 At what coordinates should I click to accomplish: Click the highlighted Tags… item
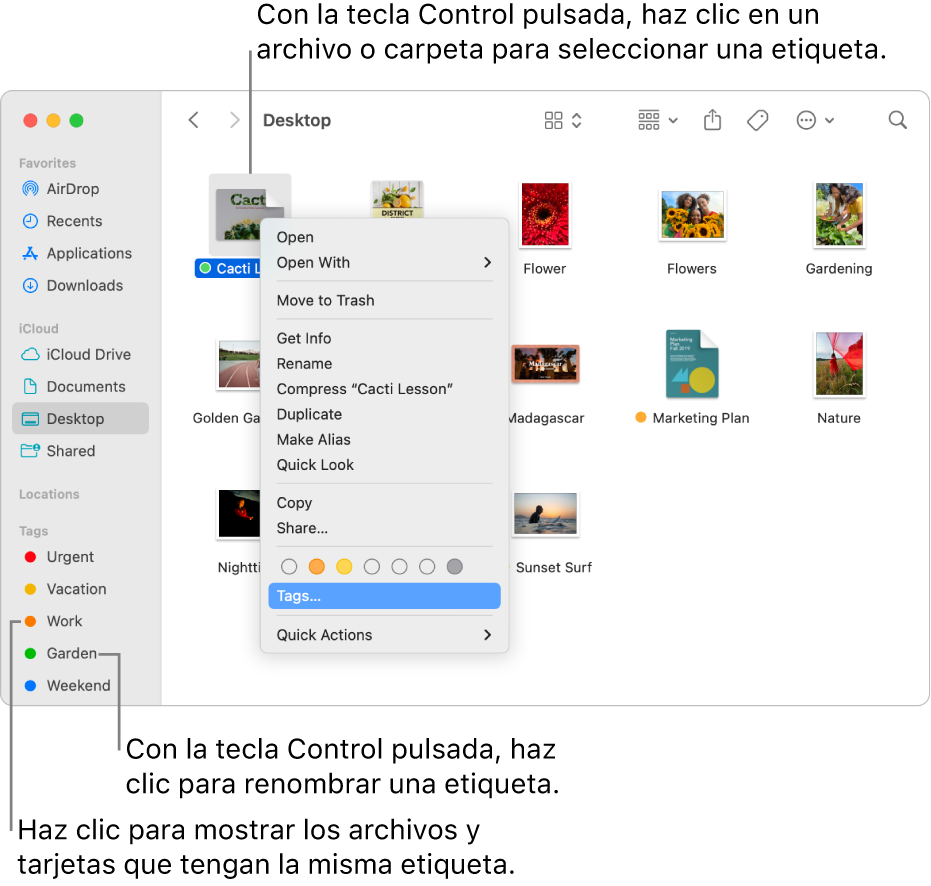pyautogui.click(x=384, y=596)
